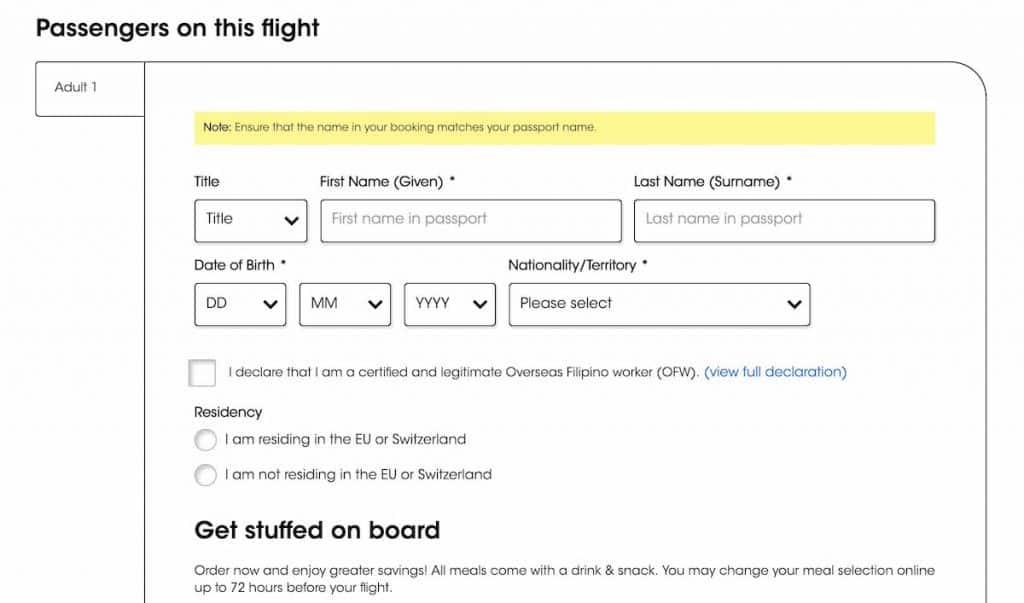Click the 'First Name (Given)' label

coord(381,181)
